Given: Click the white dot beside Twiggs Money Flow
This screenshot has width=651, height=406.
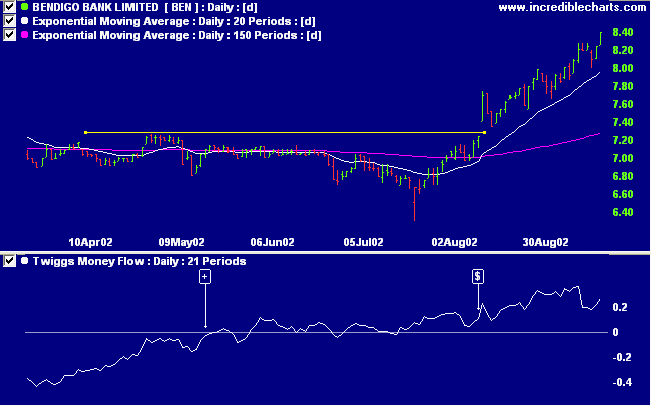Looking at the screenshot, I should tap(24, 261).
